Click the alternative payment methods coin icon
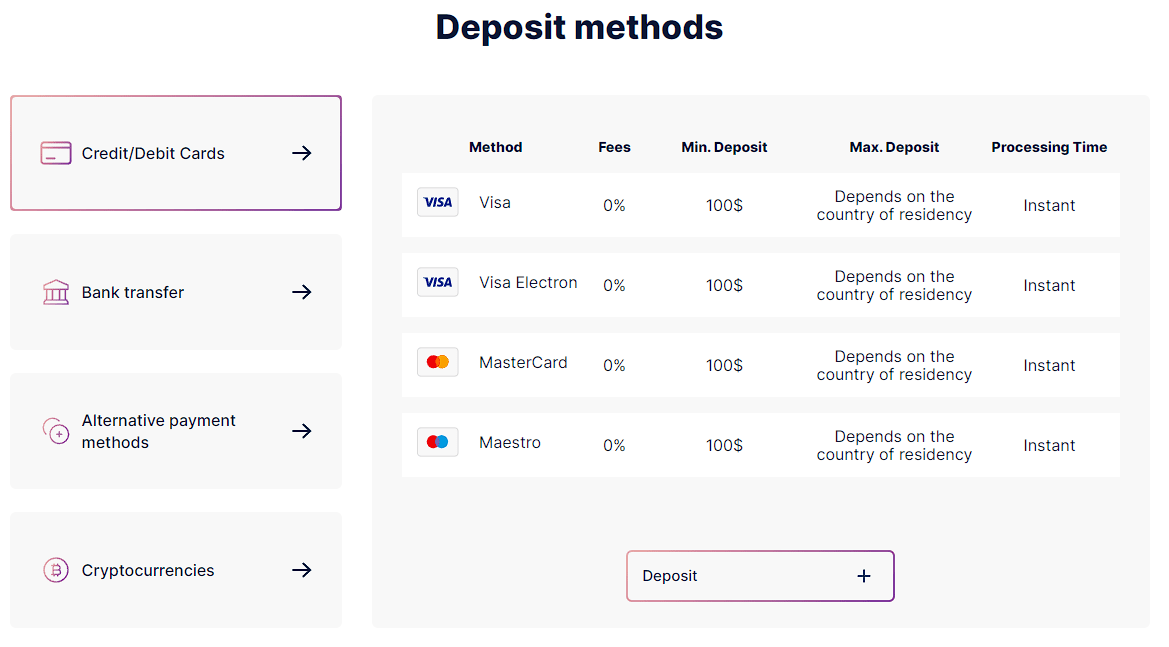This screenshot has width=1169, height=647. (x=56, y=431)
